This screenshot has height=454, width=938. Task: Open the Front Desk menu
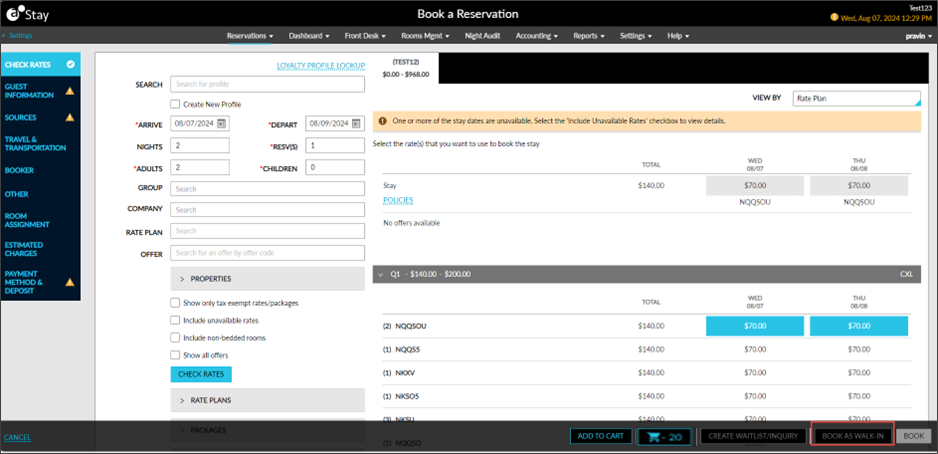click(x=365, y=36)
